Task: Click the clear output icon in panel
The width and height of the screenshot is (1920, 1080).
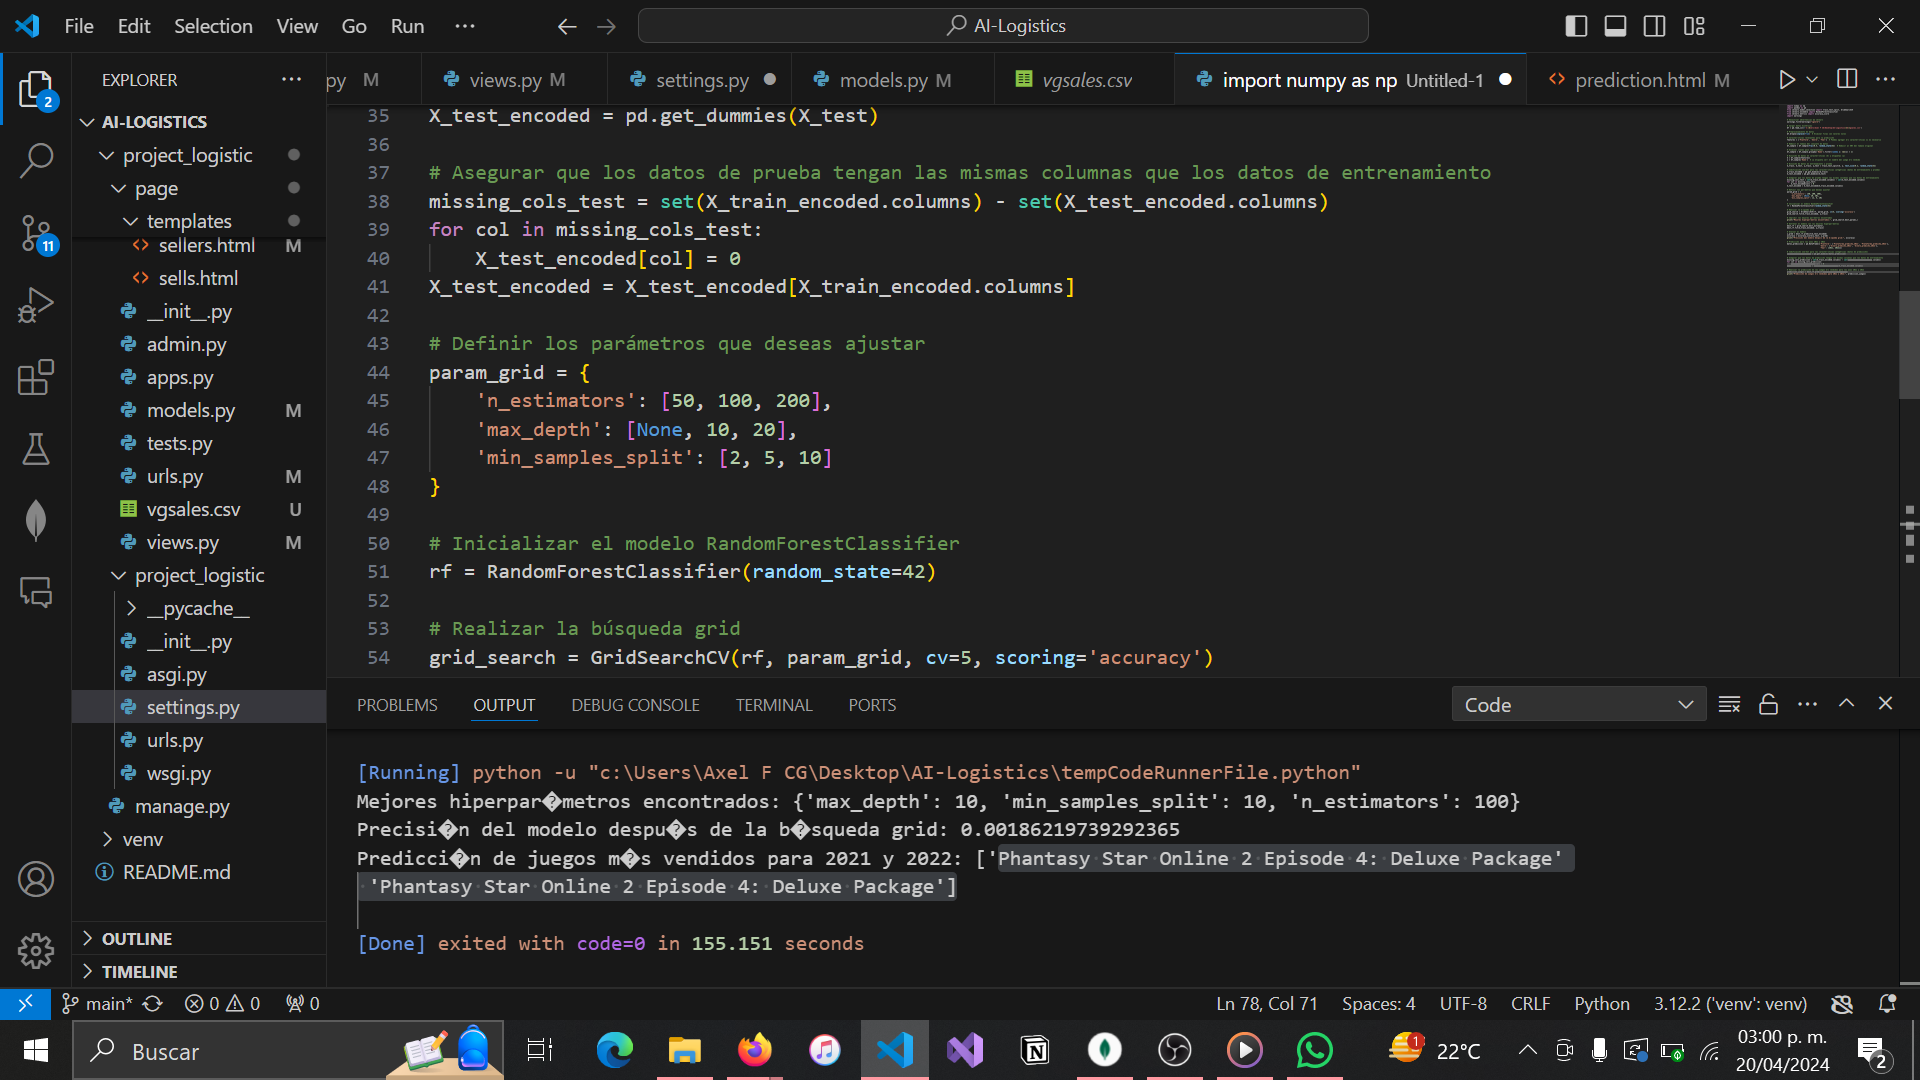Action: click(1729, 705)
